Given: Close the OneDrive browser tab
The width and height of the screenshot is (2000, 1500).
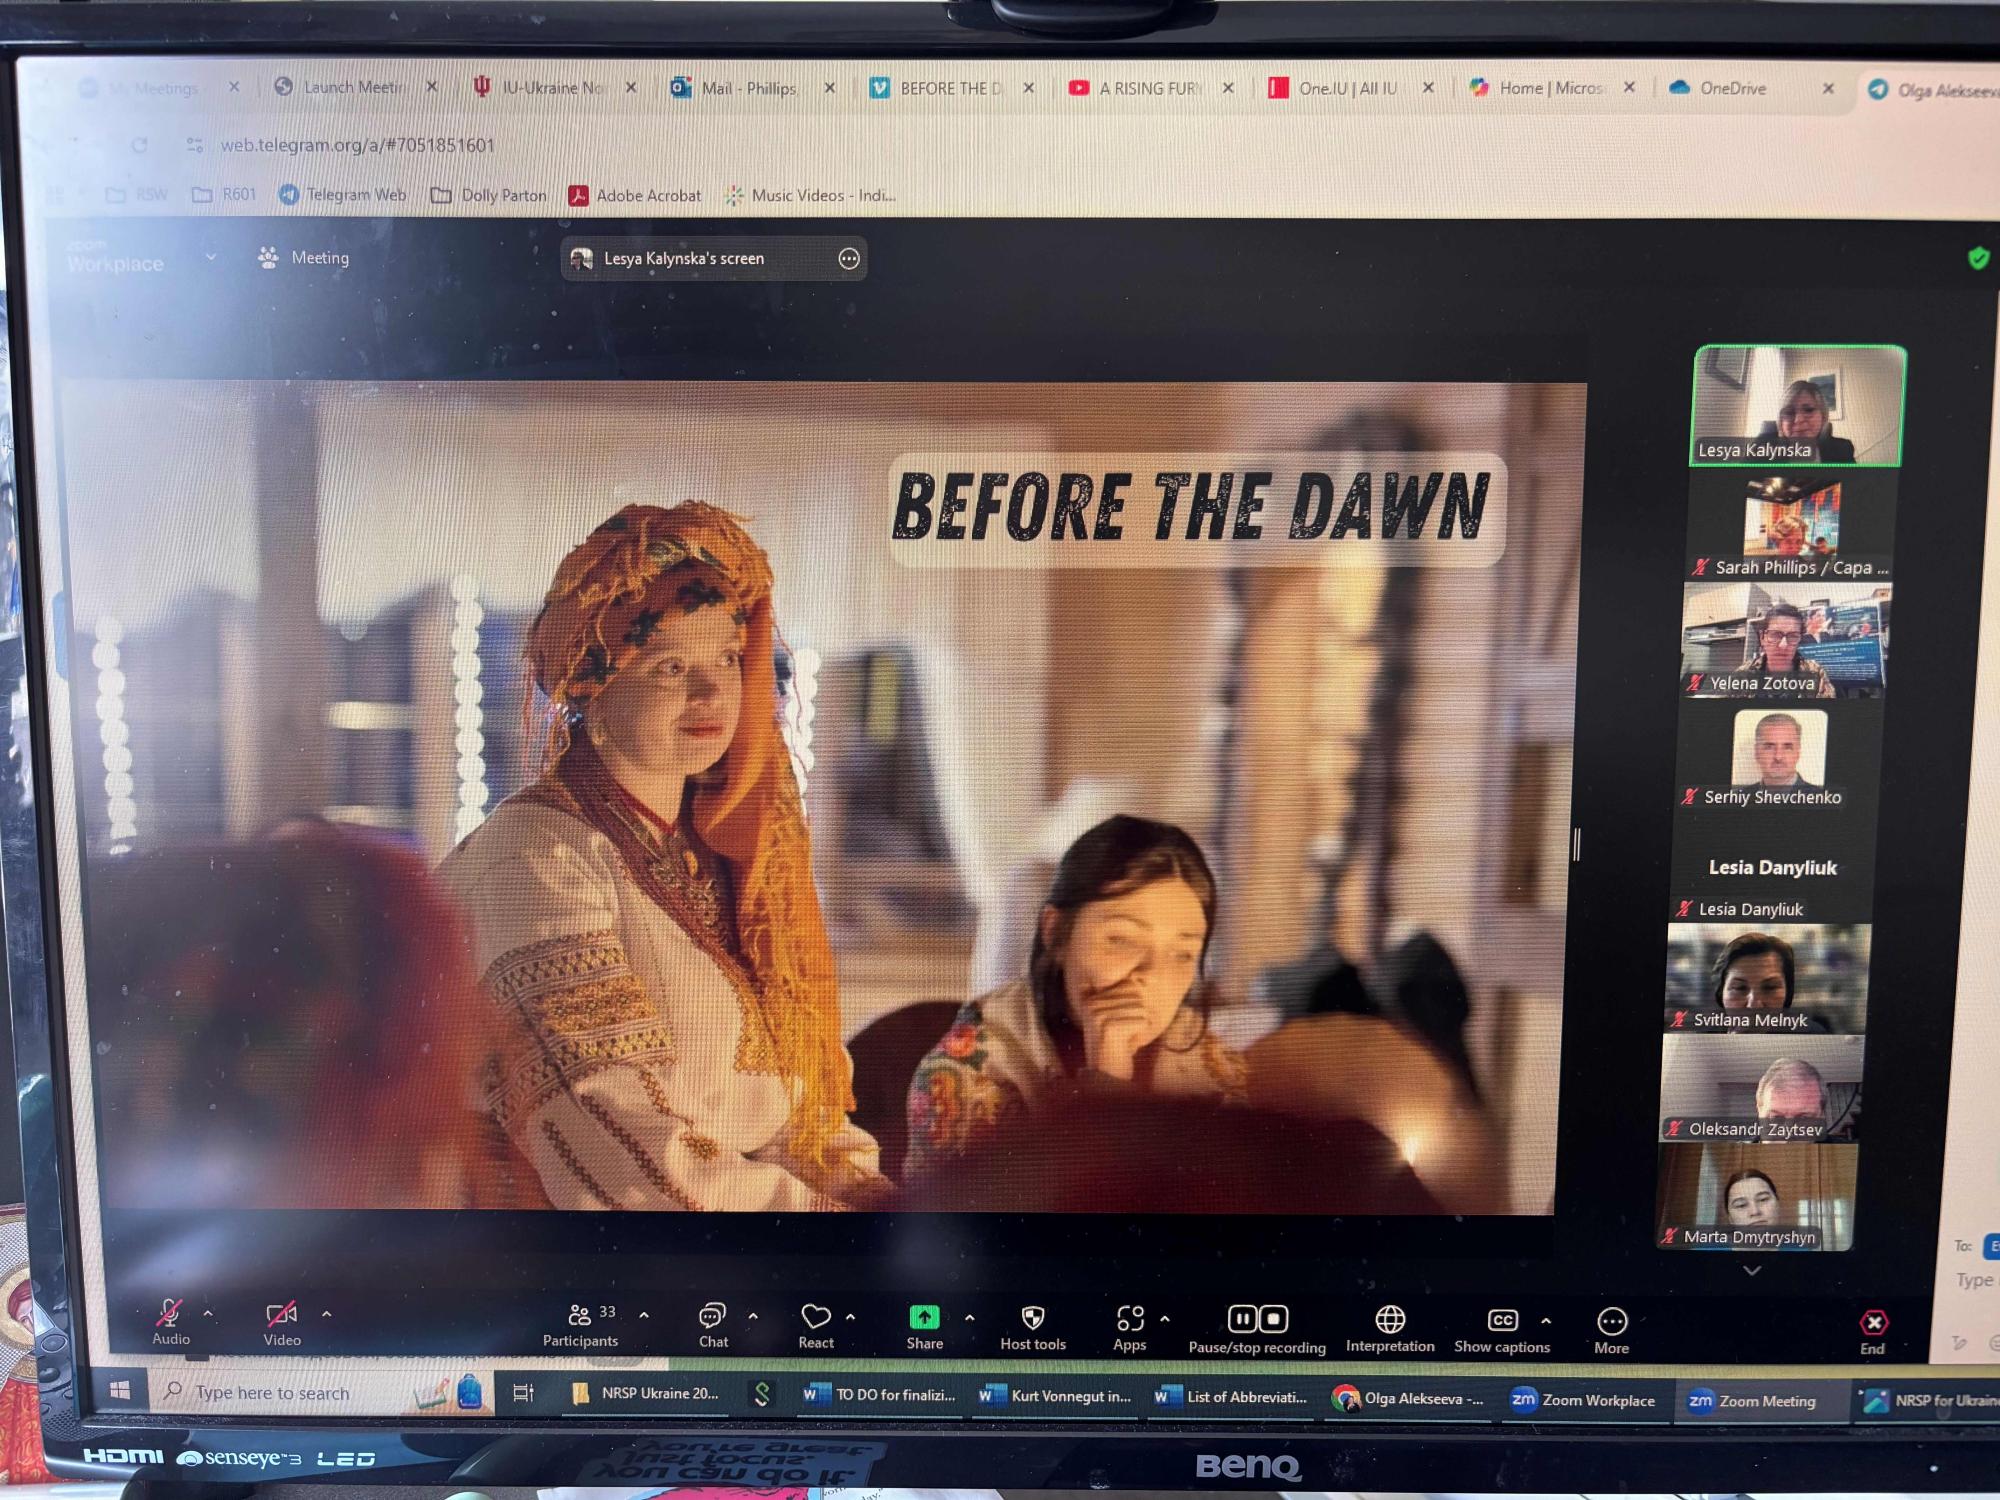Looking at the screenshot, I should (1828, 88).
